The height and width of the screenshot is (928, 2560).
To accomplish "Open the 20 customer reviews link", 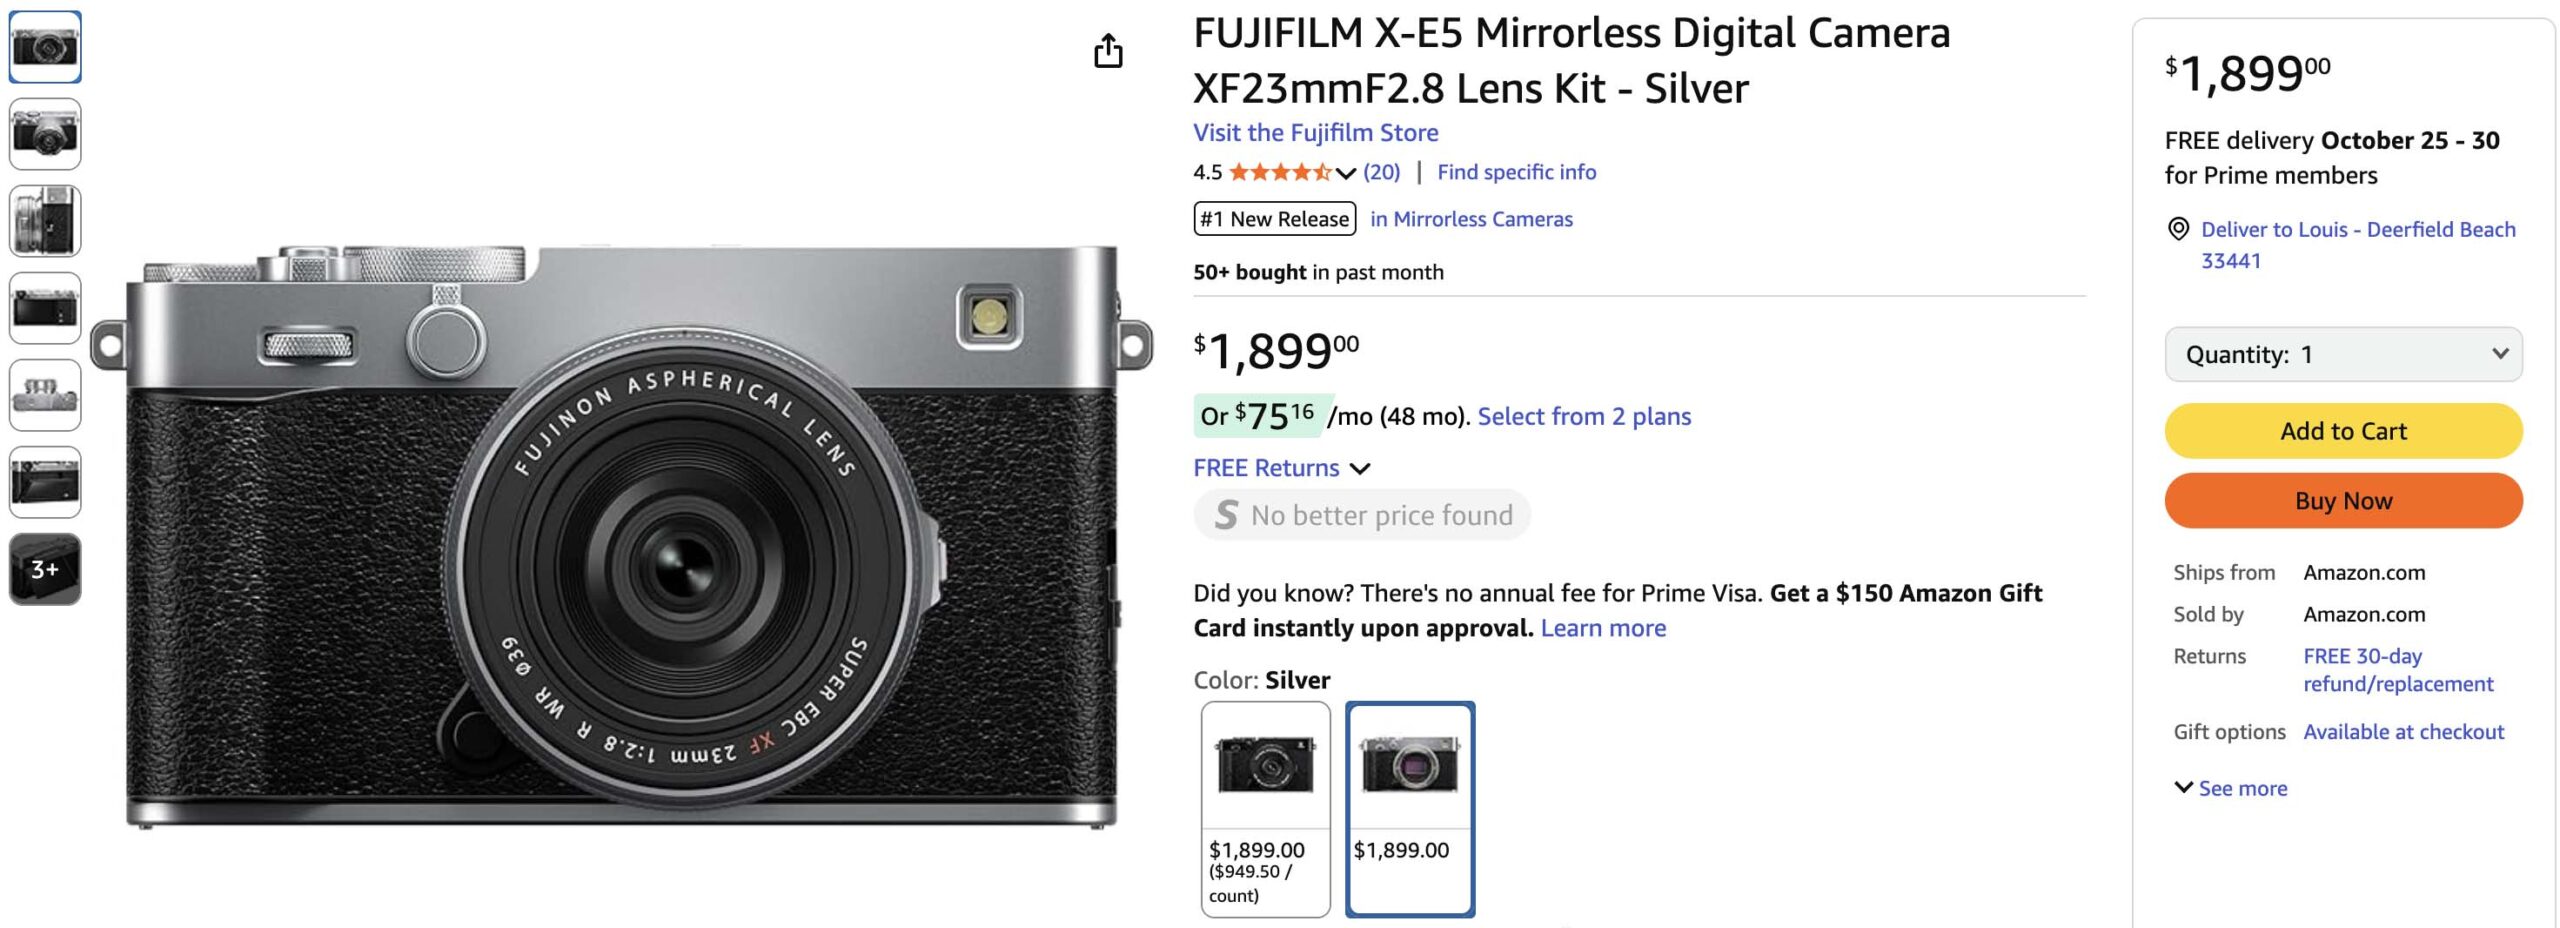I will pyautogui.click(x=1381, y=172).
